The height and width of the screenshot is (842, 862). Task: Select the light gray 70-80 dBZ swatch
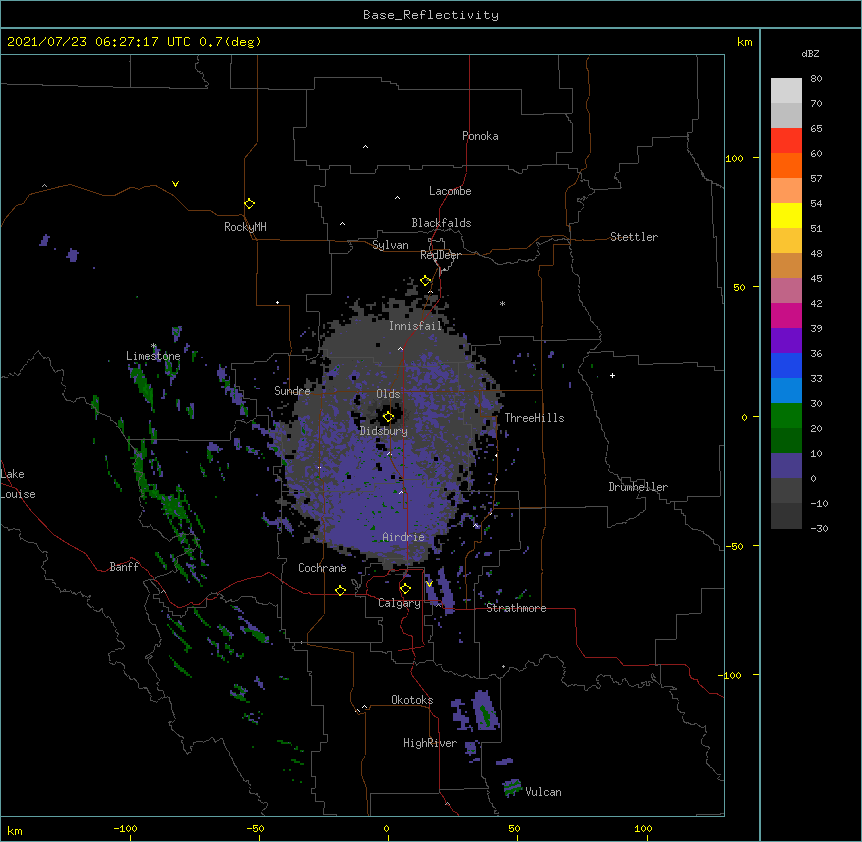[x=786, y=90]
